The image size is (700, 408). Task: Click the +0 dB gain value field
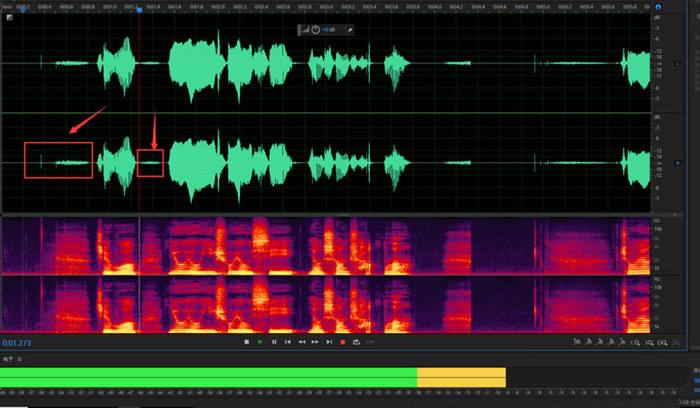[329, 30]
